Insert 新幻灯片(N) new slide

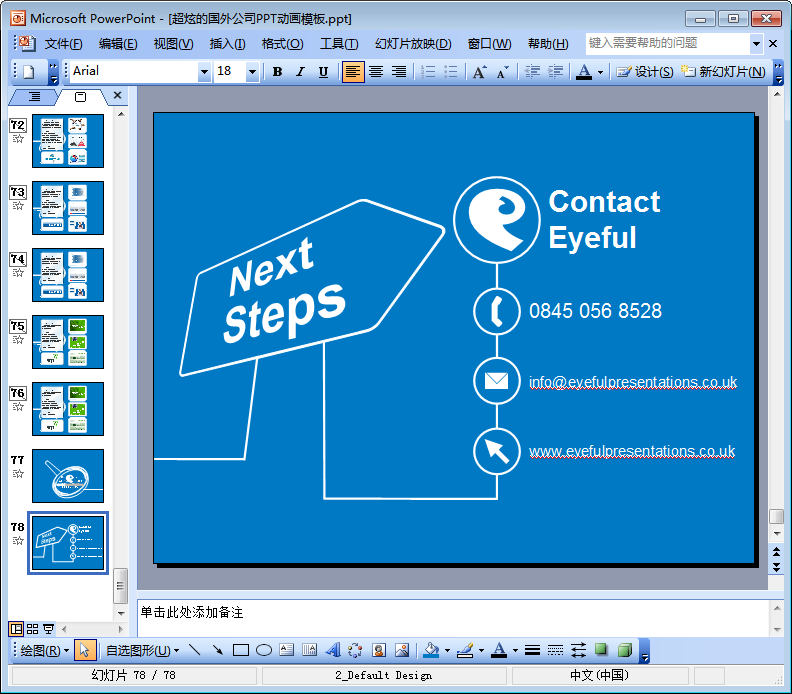point(723,72)
